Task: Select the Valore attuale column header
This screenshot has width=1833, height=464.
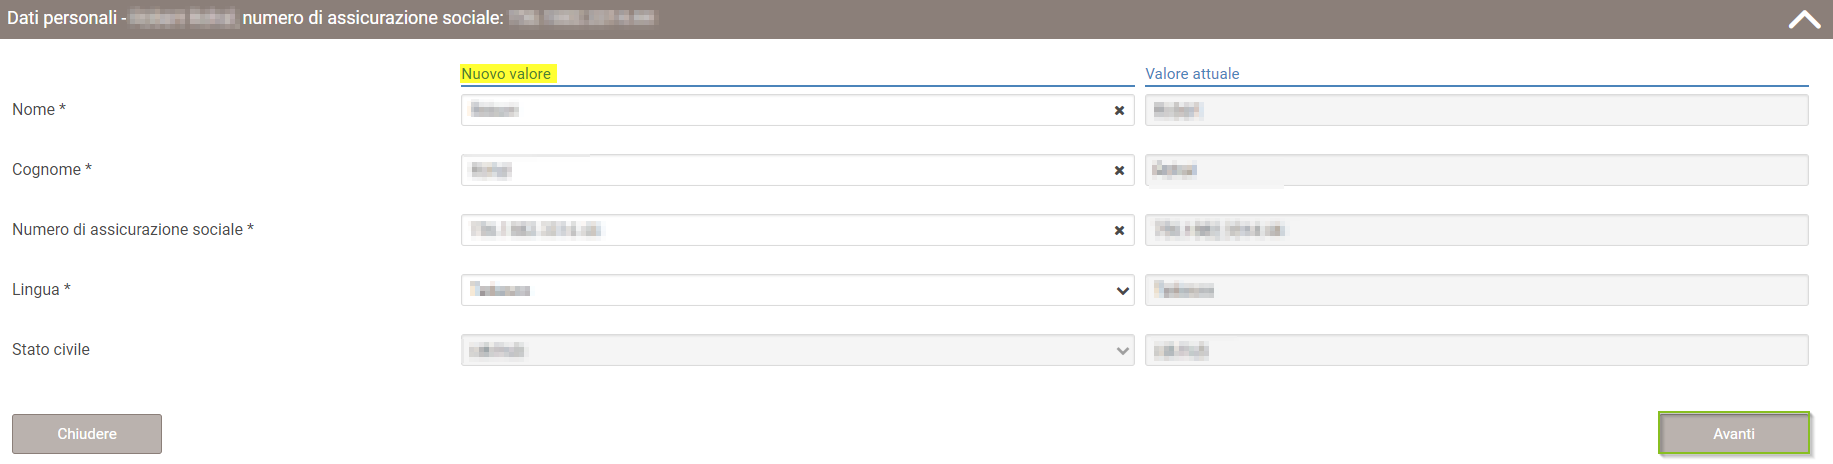Action: (1192, 74)
